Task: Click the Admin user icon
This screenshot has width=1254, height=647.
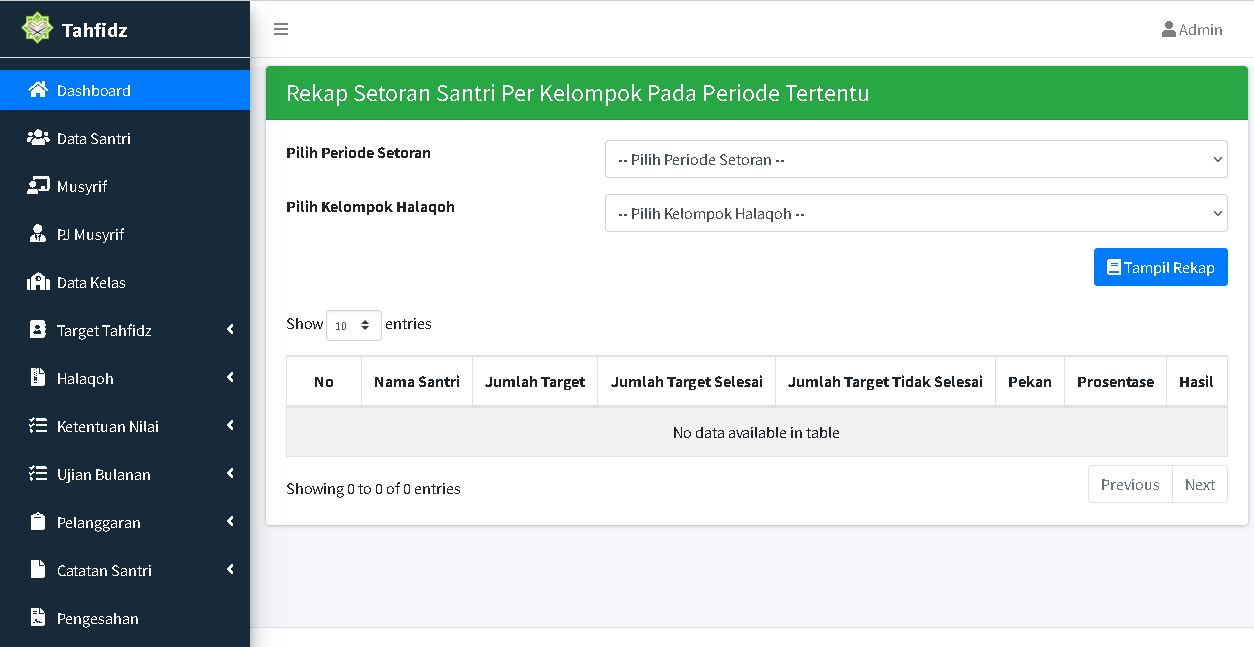Action: (x=1168, y=29)
